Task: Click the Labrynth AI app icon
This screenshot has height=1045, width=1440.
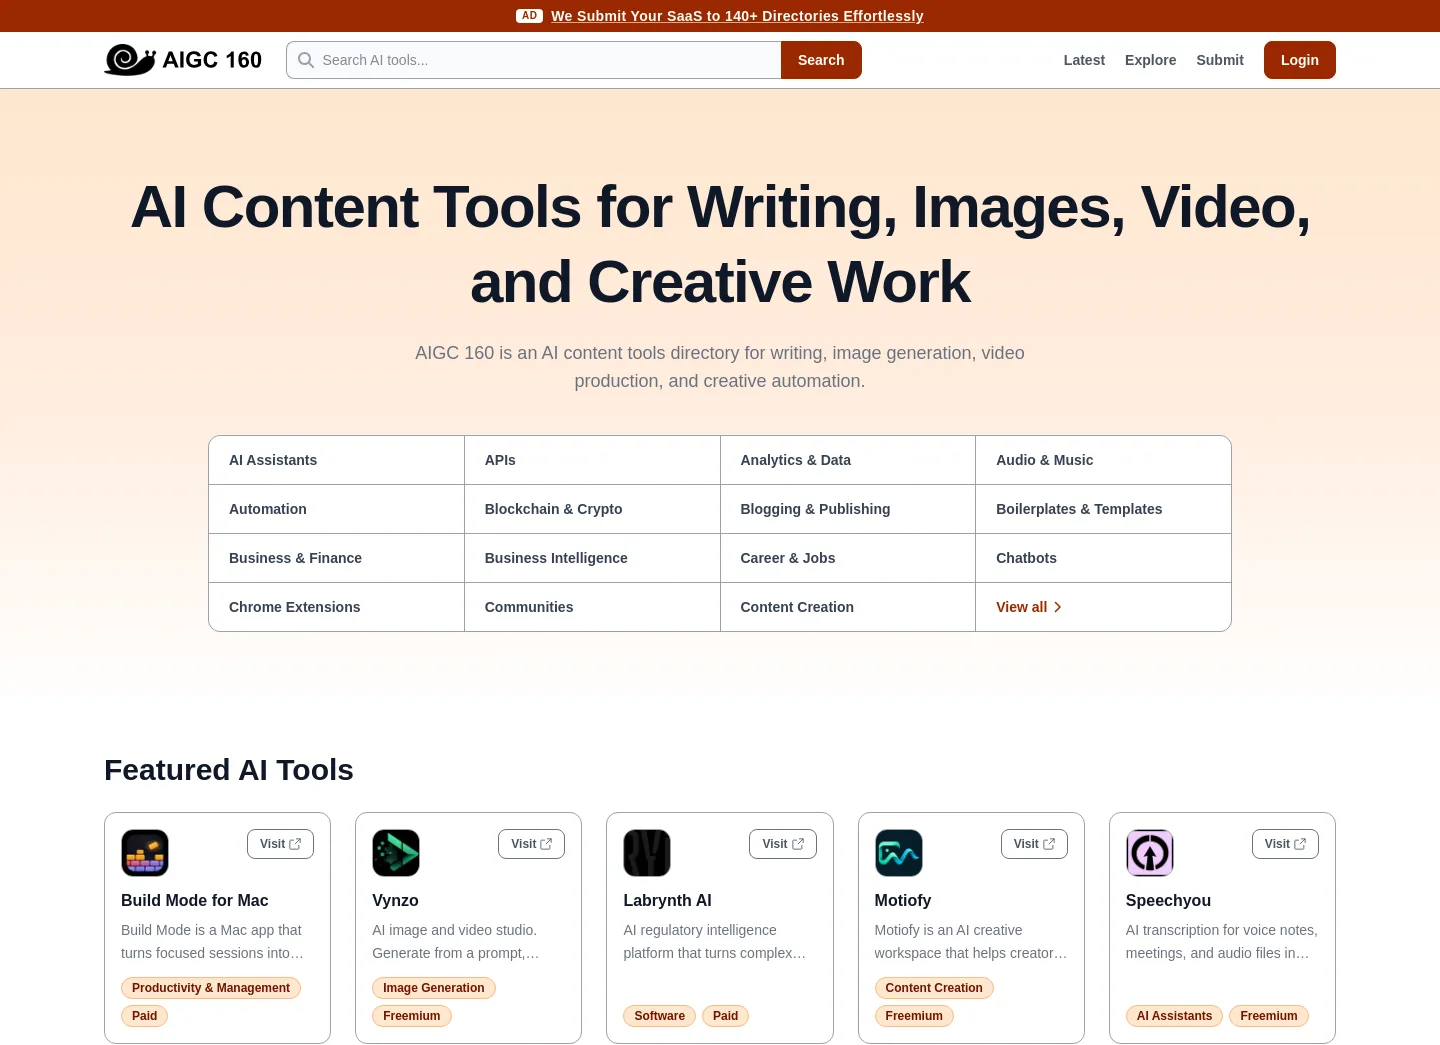Action: [x=647, y=853]
